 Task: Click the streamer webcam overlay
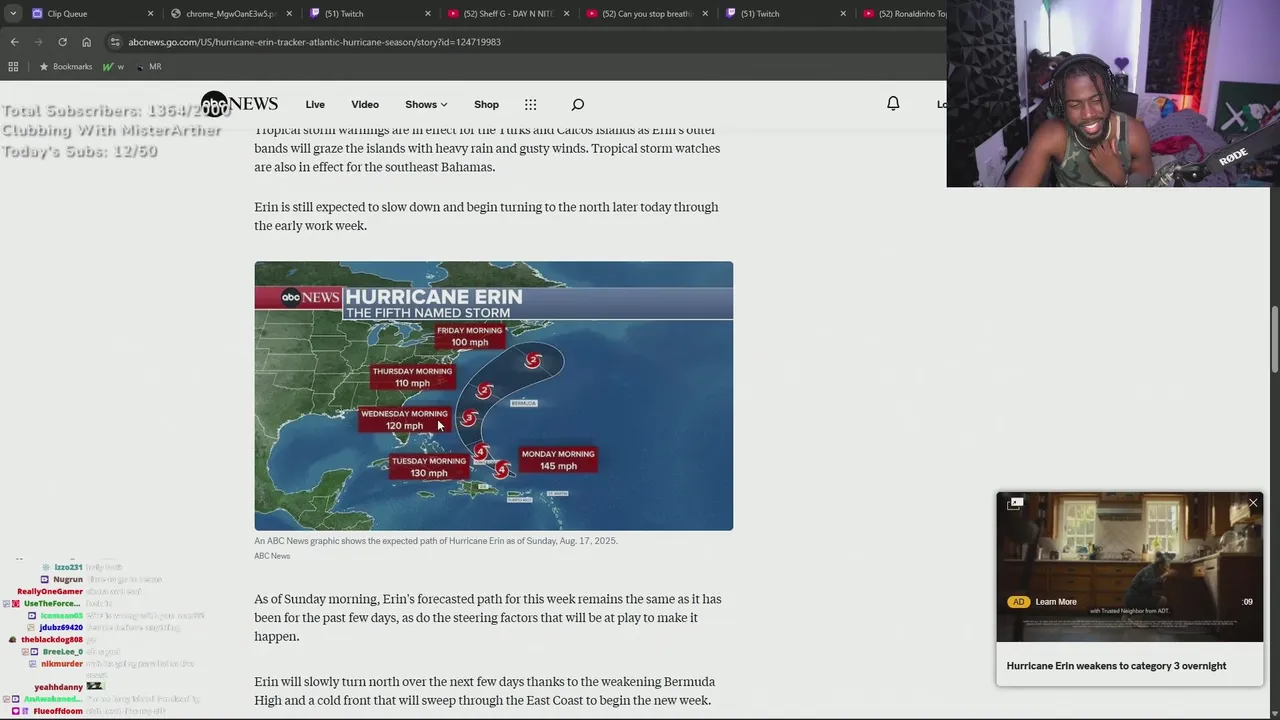[x=1113, y=94]
